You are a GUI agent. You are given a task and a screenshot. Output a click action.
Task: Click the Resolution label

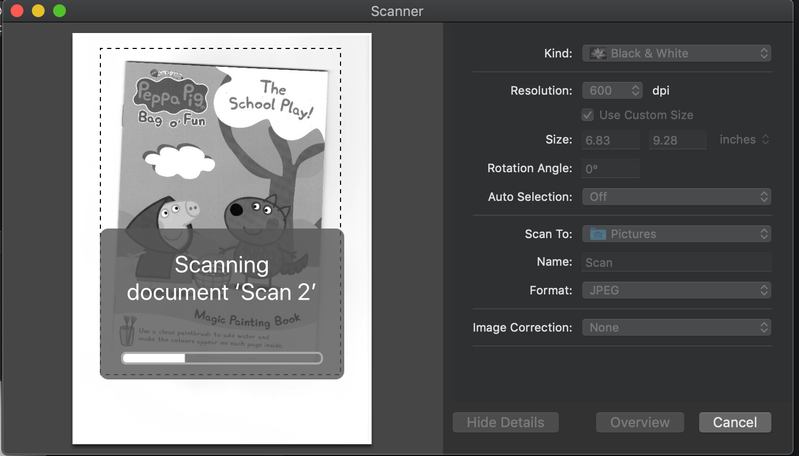(x=541, y=91)
